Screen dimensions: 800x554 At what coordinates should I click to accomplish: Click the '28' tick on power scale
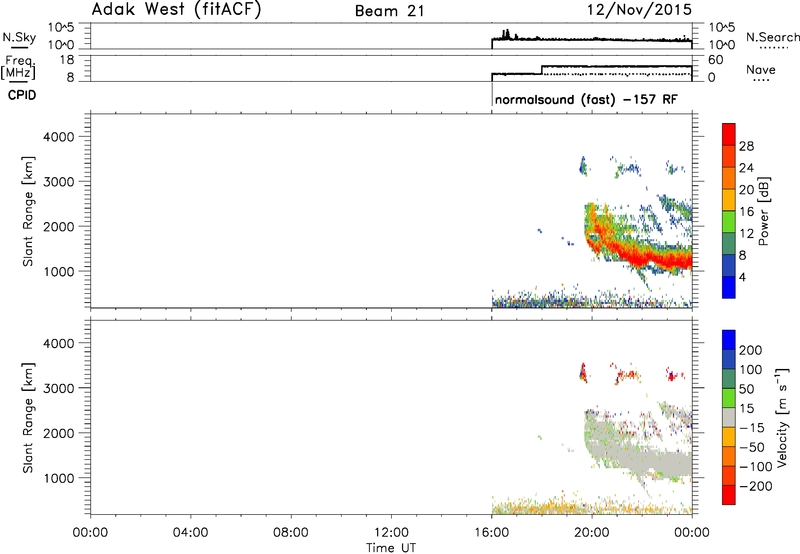point(746,146)
